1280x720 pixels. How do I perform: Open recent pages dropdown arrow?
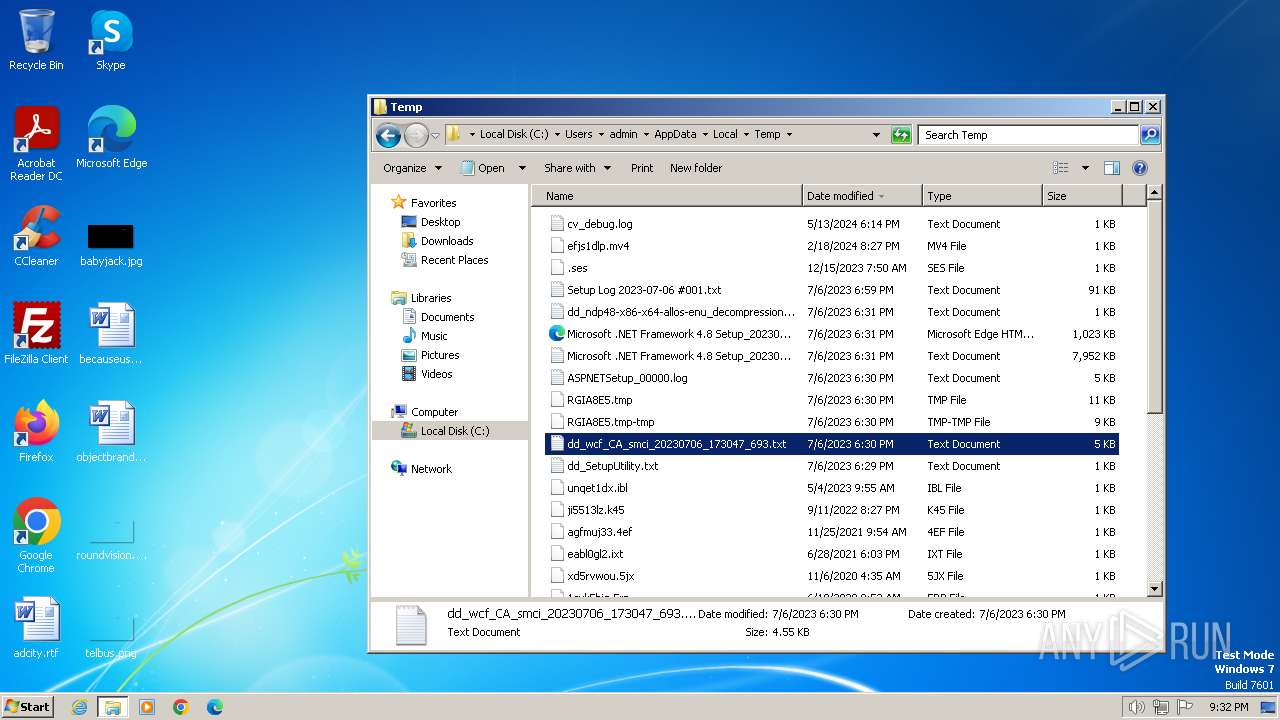(435, 135)
